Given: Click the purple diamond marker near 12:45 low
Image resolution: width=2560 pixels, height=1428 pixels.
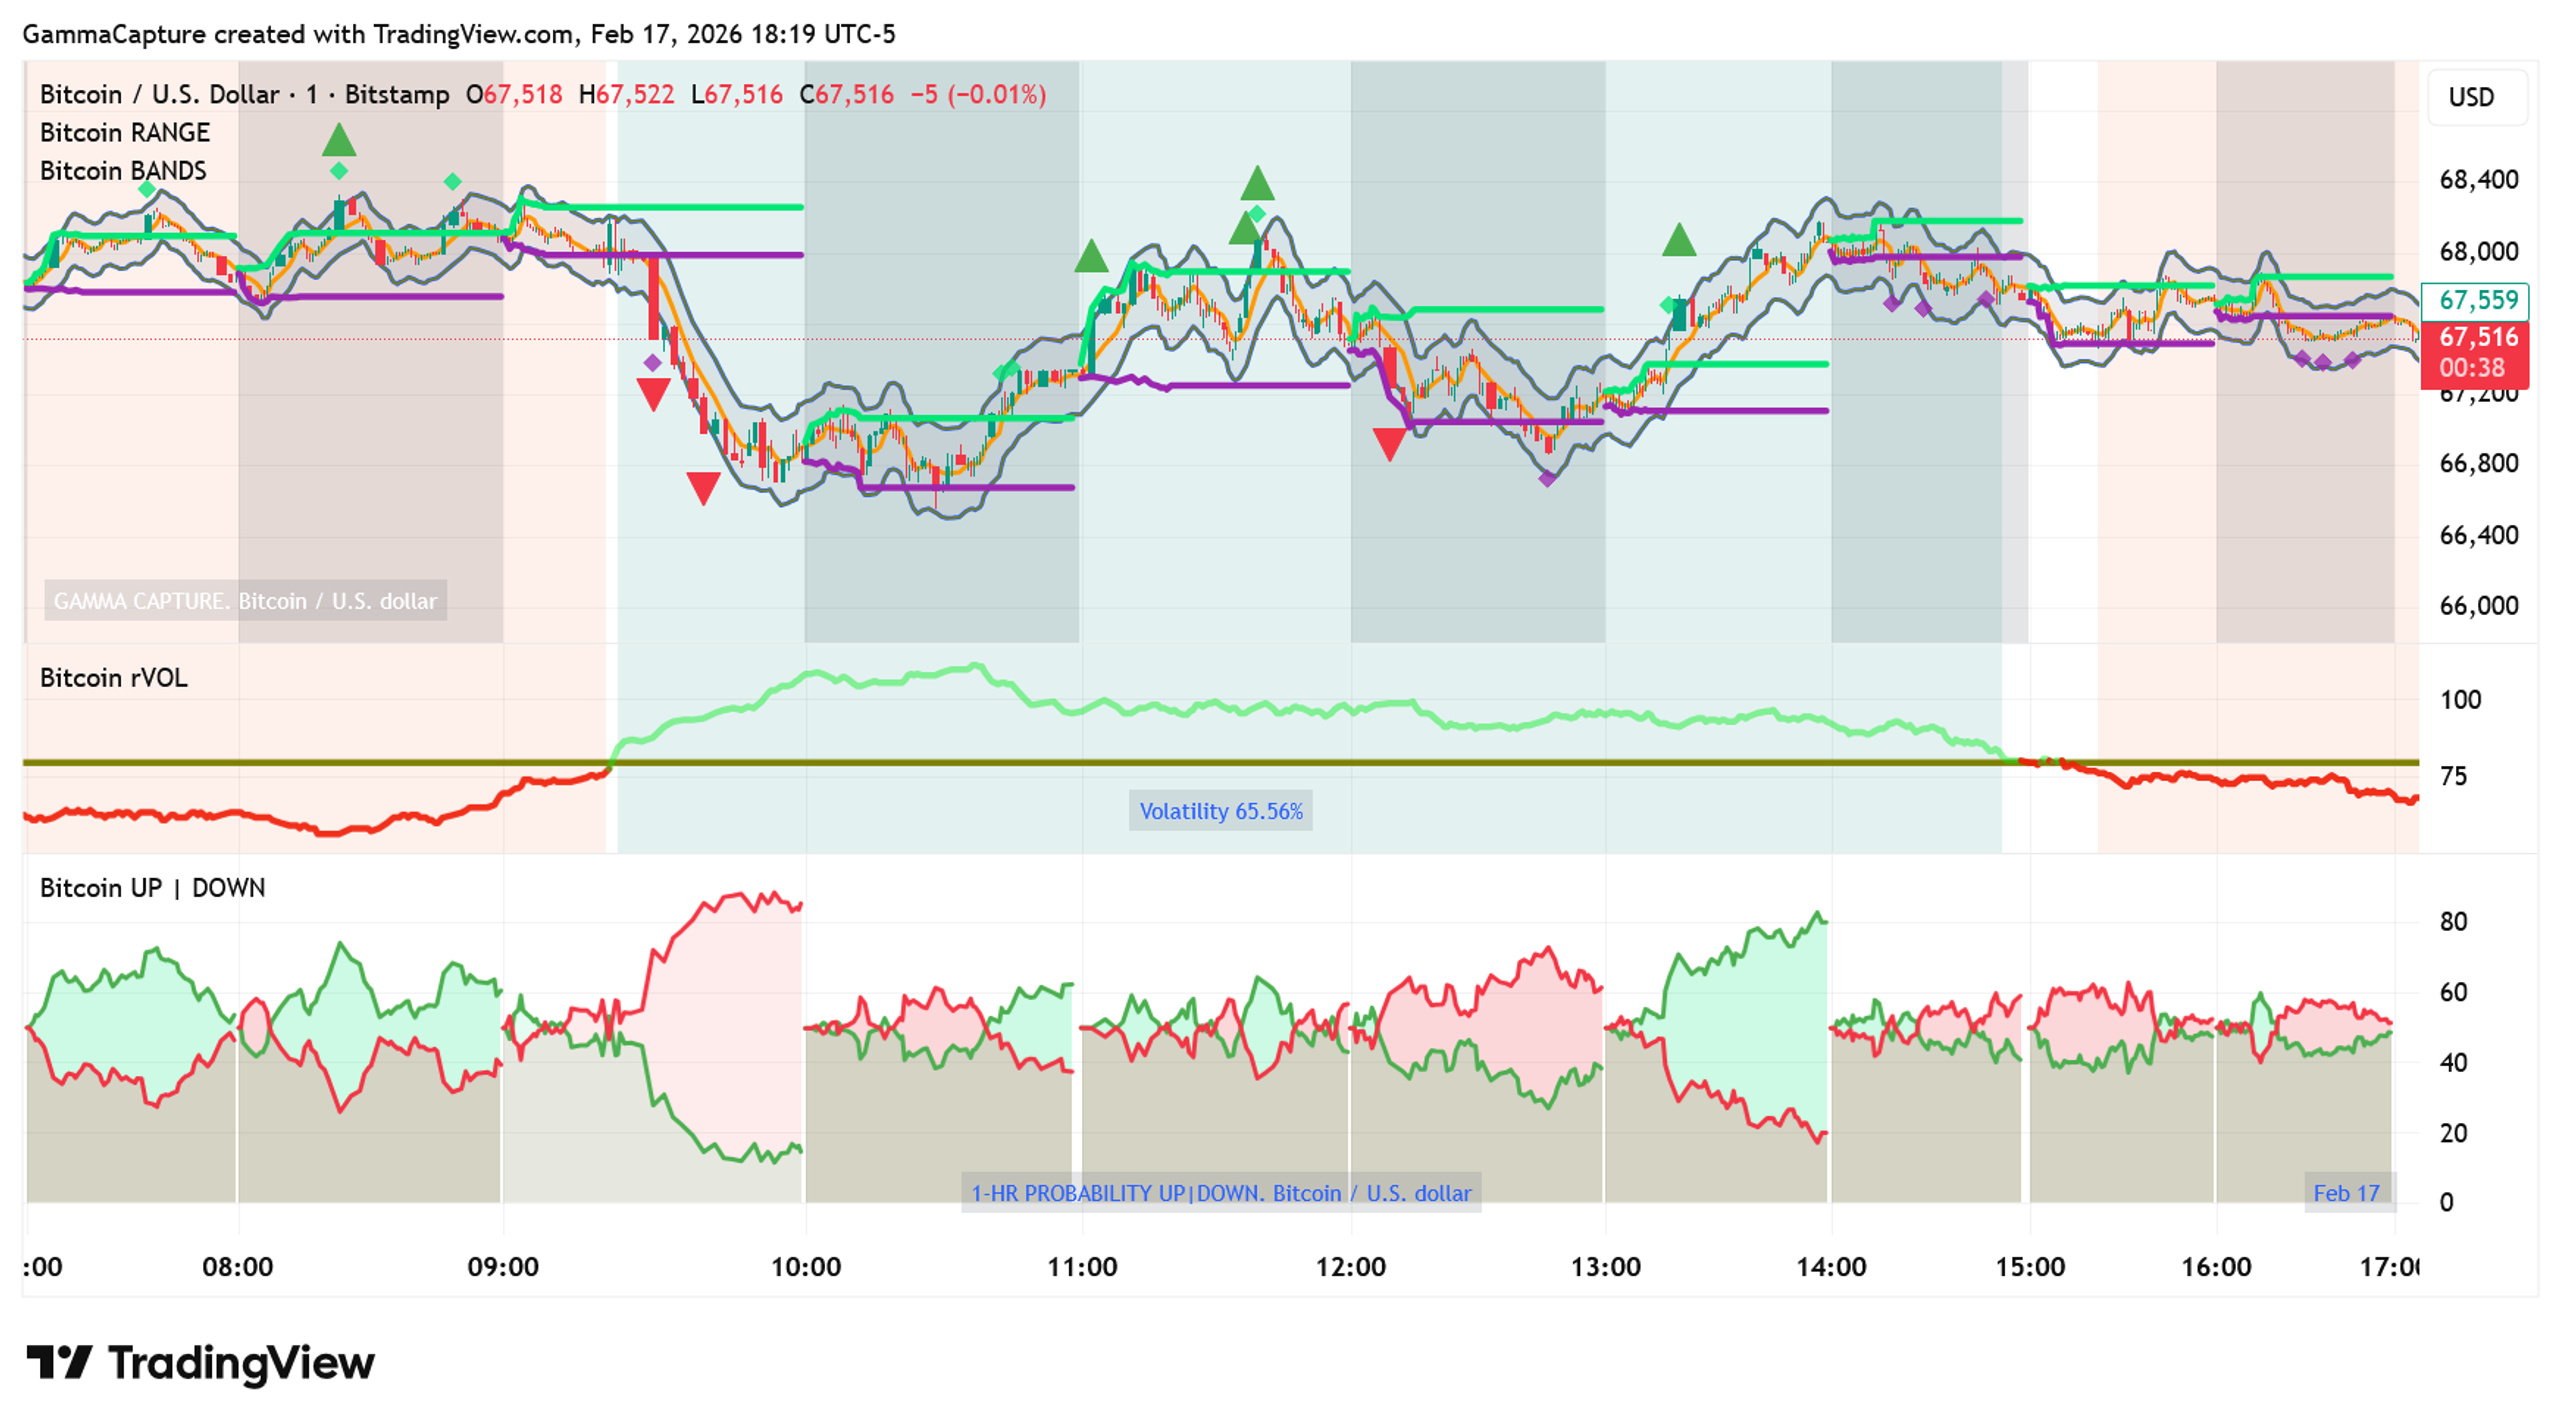Looking at the screenshot, I should [x=1547, y=479].
